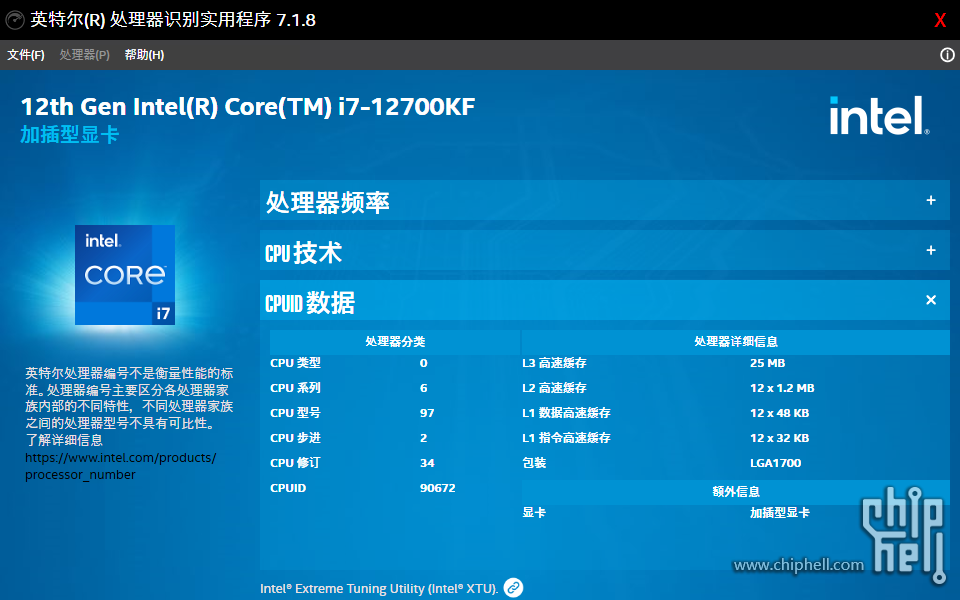Select the CPUID value 90672

(438, 488)
